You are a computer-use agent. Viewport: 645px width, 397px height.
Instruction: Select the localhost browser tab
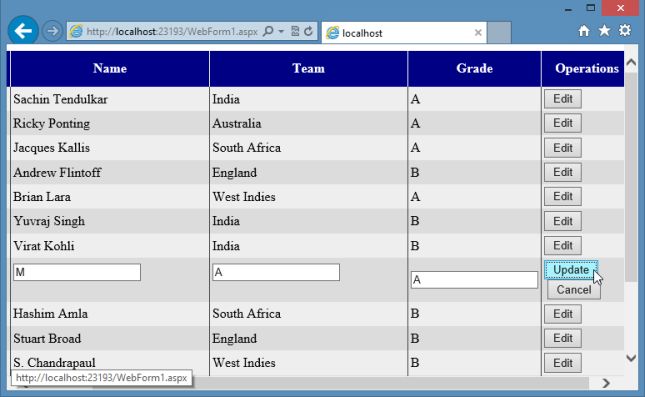[404, 33]
